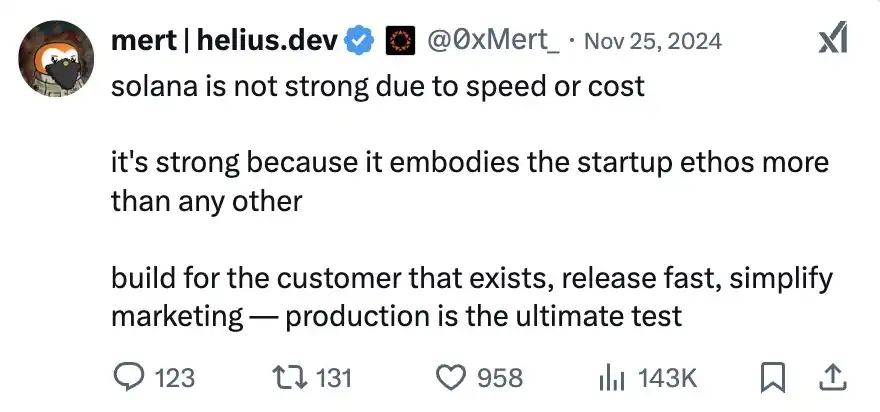Like the post with the heart icon
This screenshot has width=880, height=412.
pos(453,376)
